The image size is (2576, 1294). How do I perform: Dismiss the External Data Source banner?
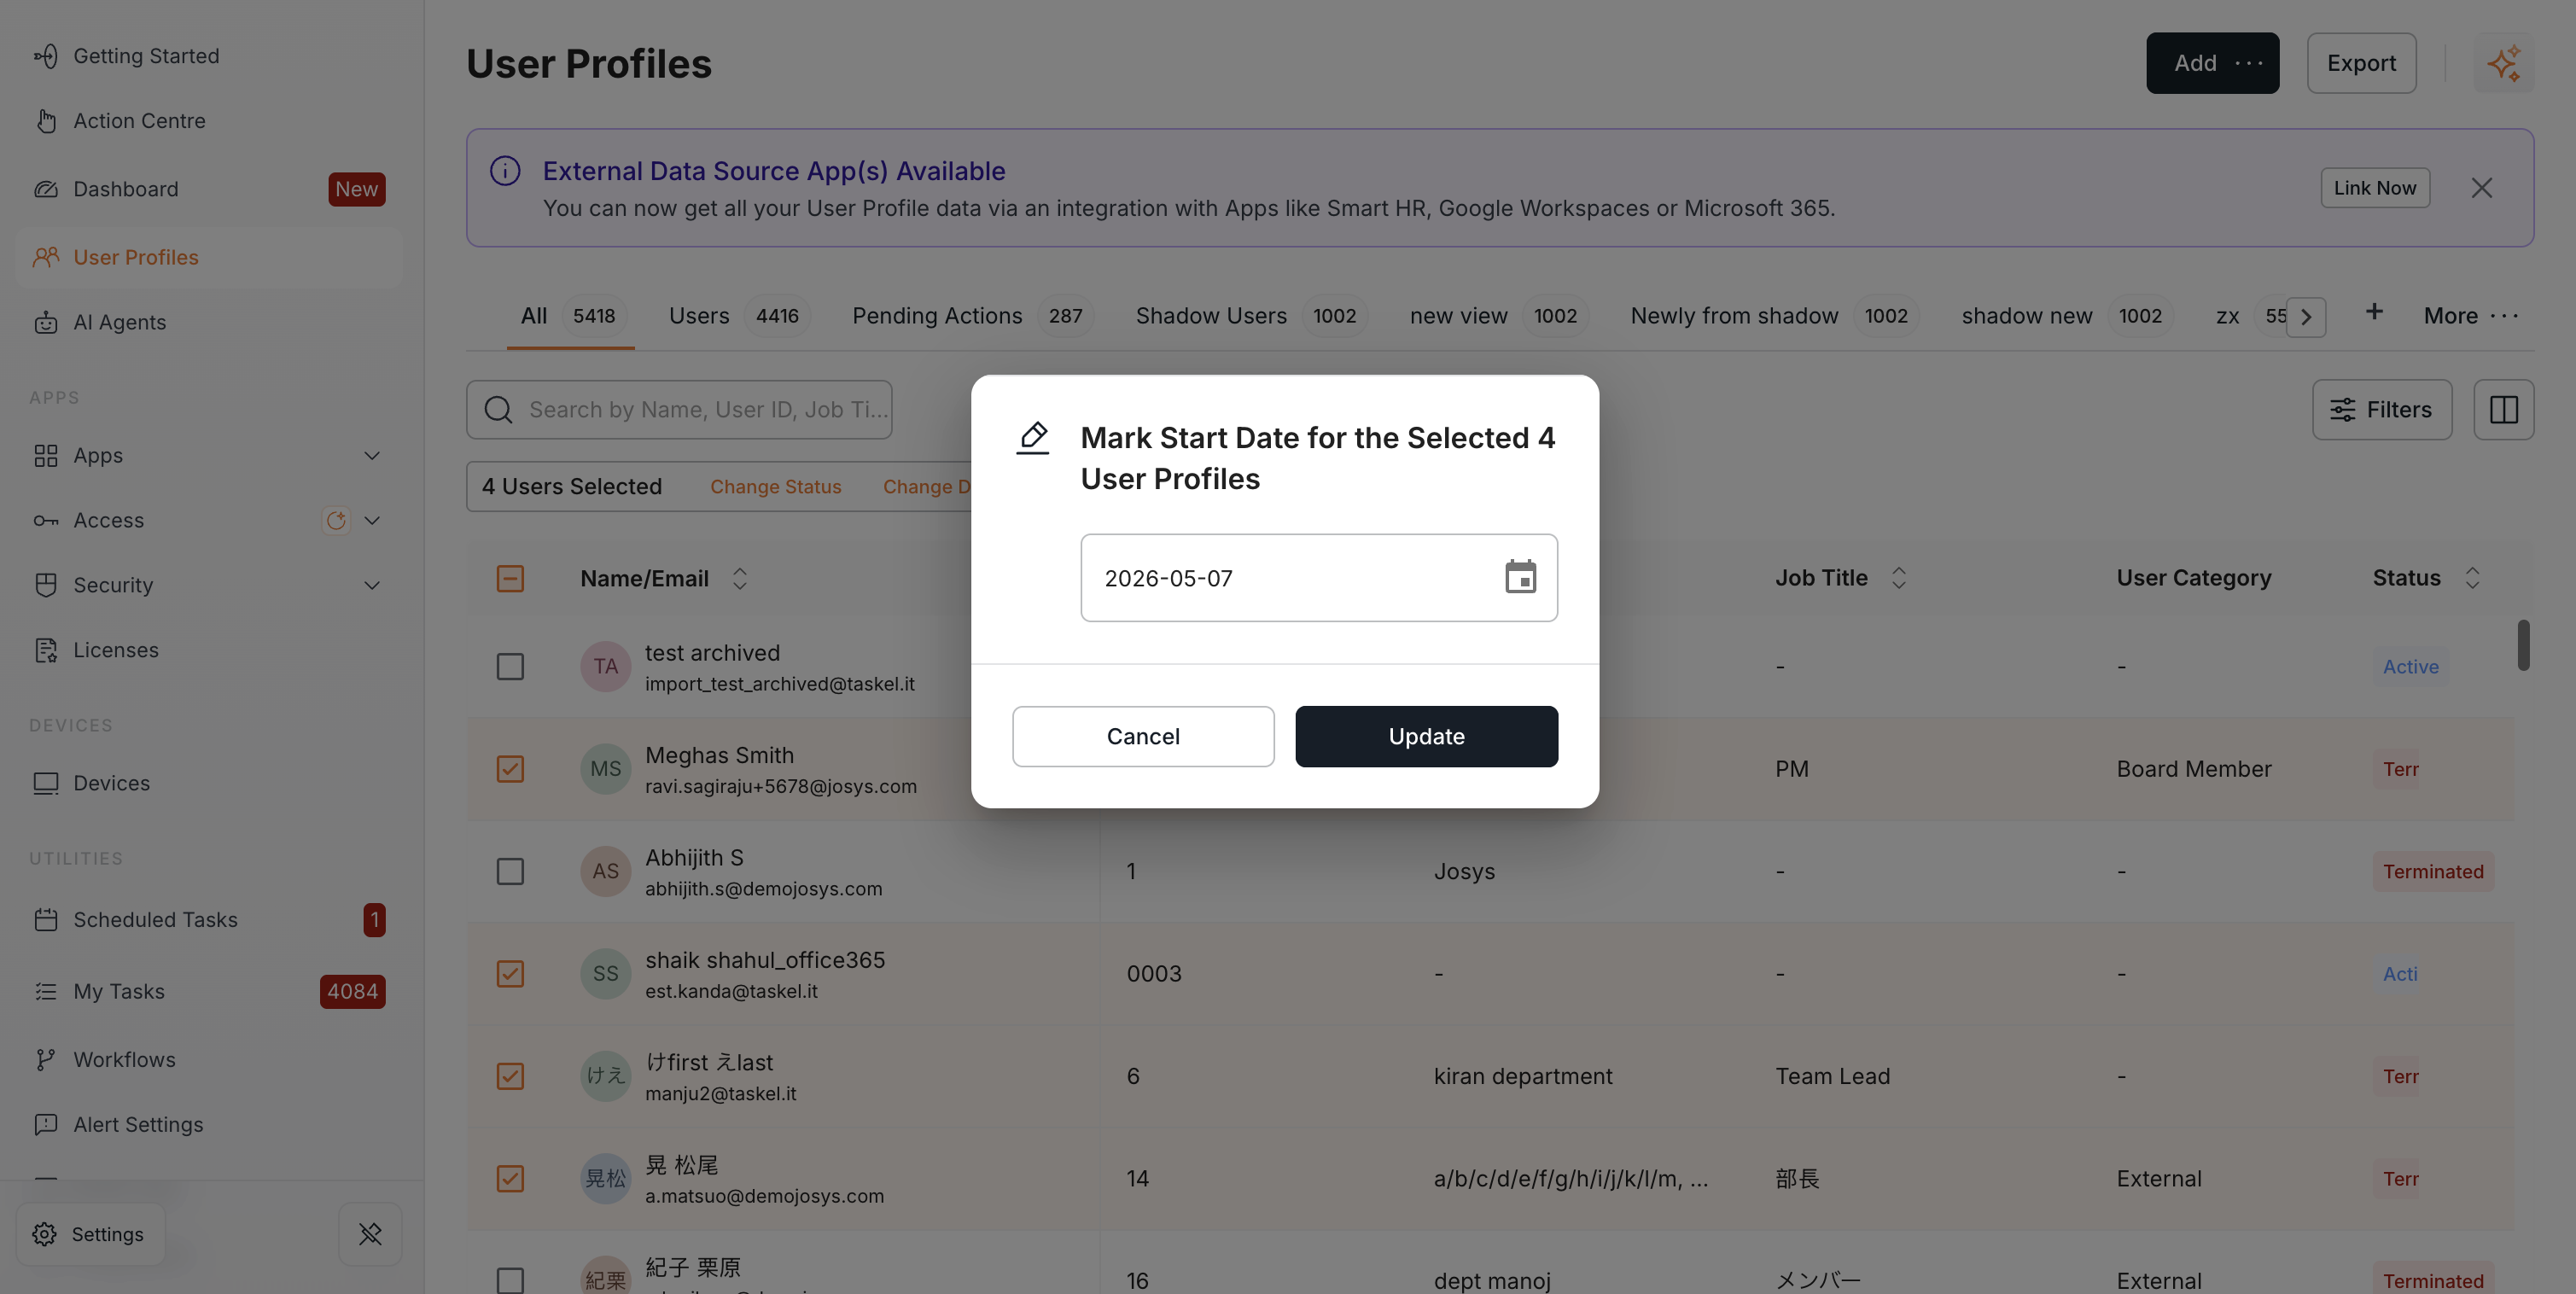[2481, 188]
